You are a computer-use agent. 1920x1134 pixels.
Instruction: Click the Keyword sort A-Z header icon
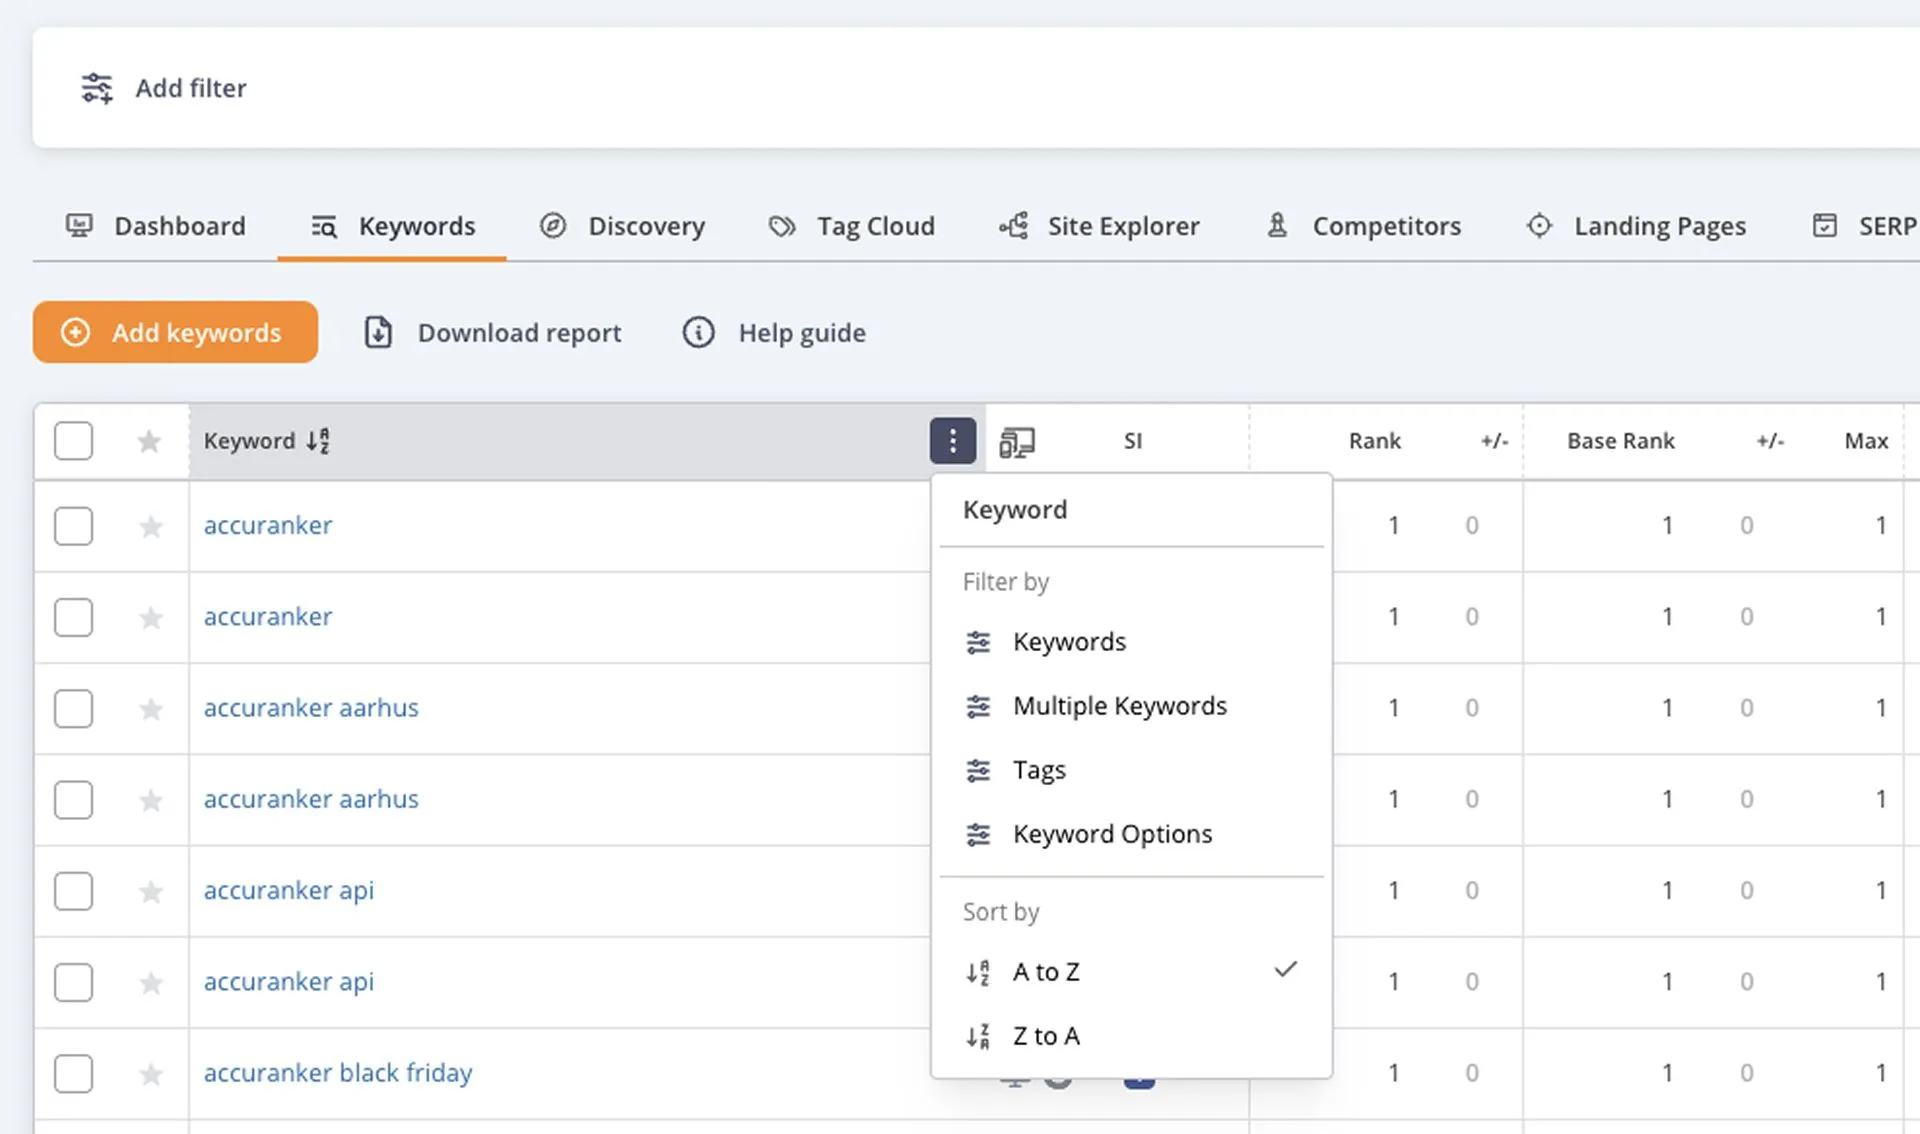click(x=318, y=441)
